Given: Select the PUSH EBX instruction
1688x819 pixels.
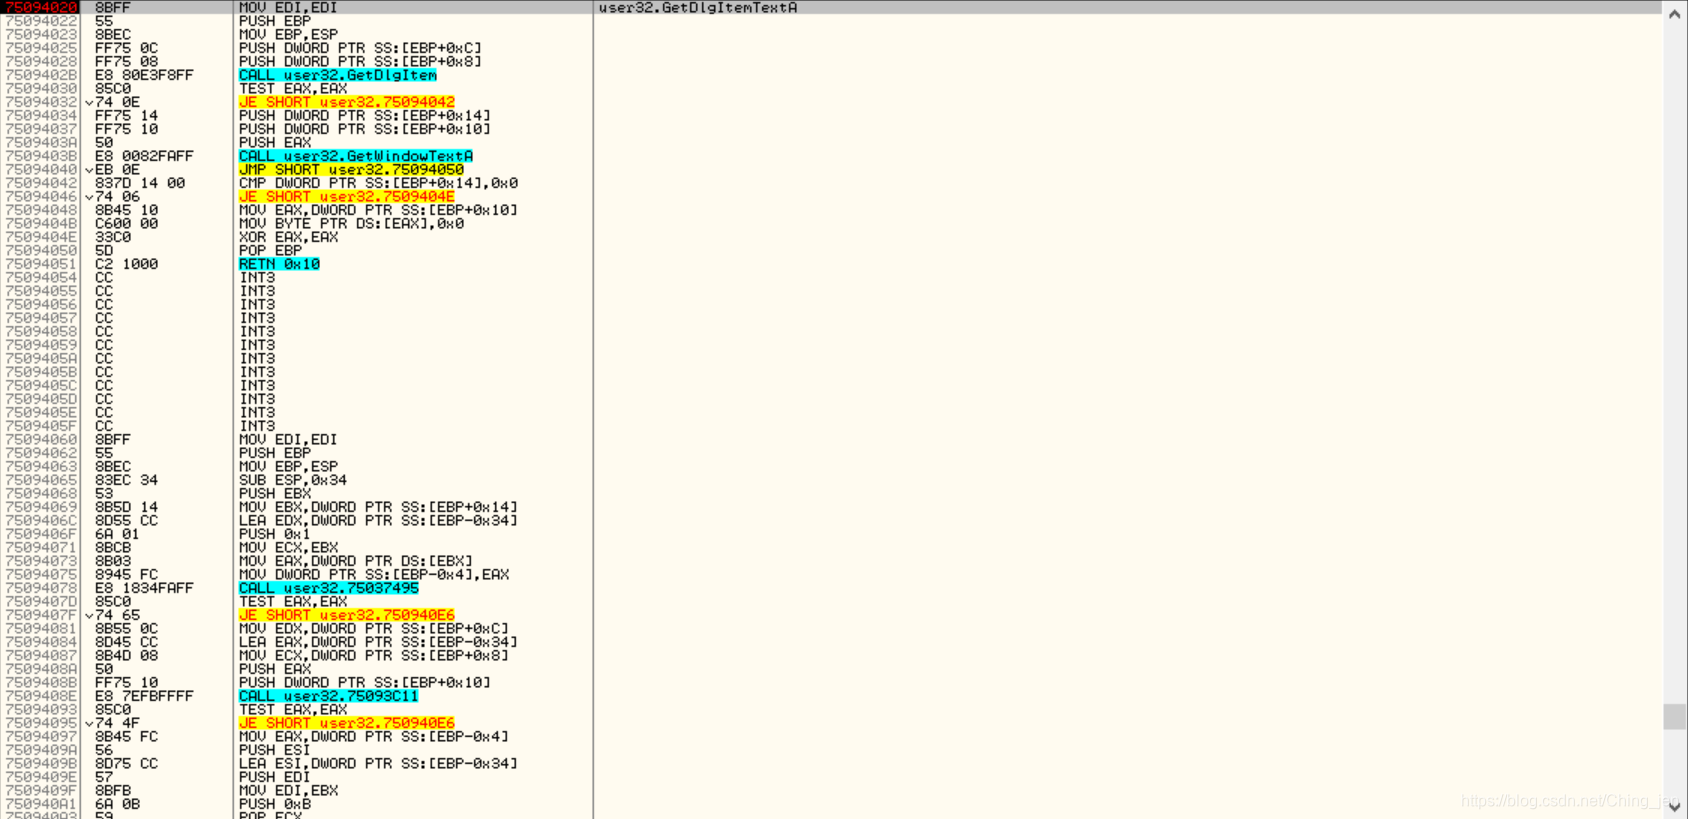Looking at the screenshot, I should click(275, 494).
